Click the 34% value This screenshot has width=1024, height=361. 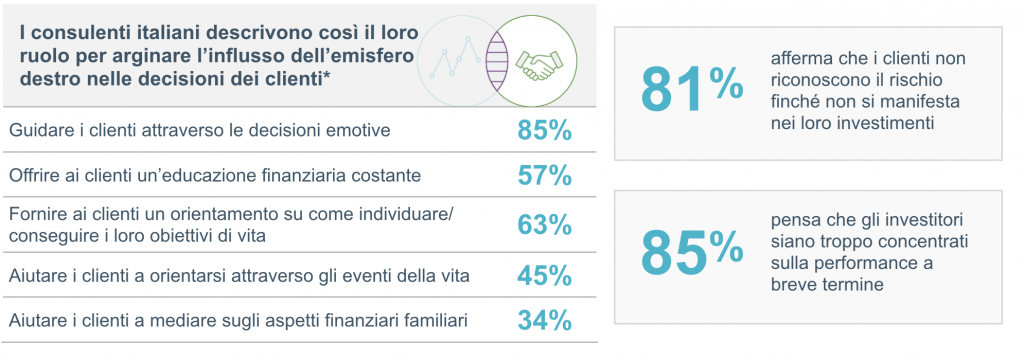pyautogui.click(x=545, y=321)
